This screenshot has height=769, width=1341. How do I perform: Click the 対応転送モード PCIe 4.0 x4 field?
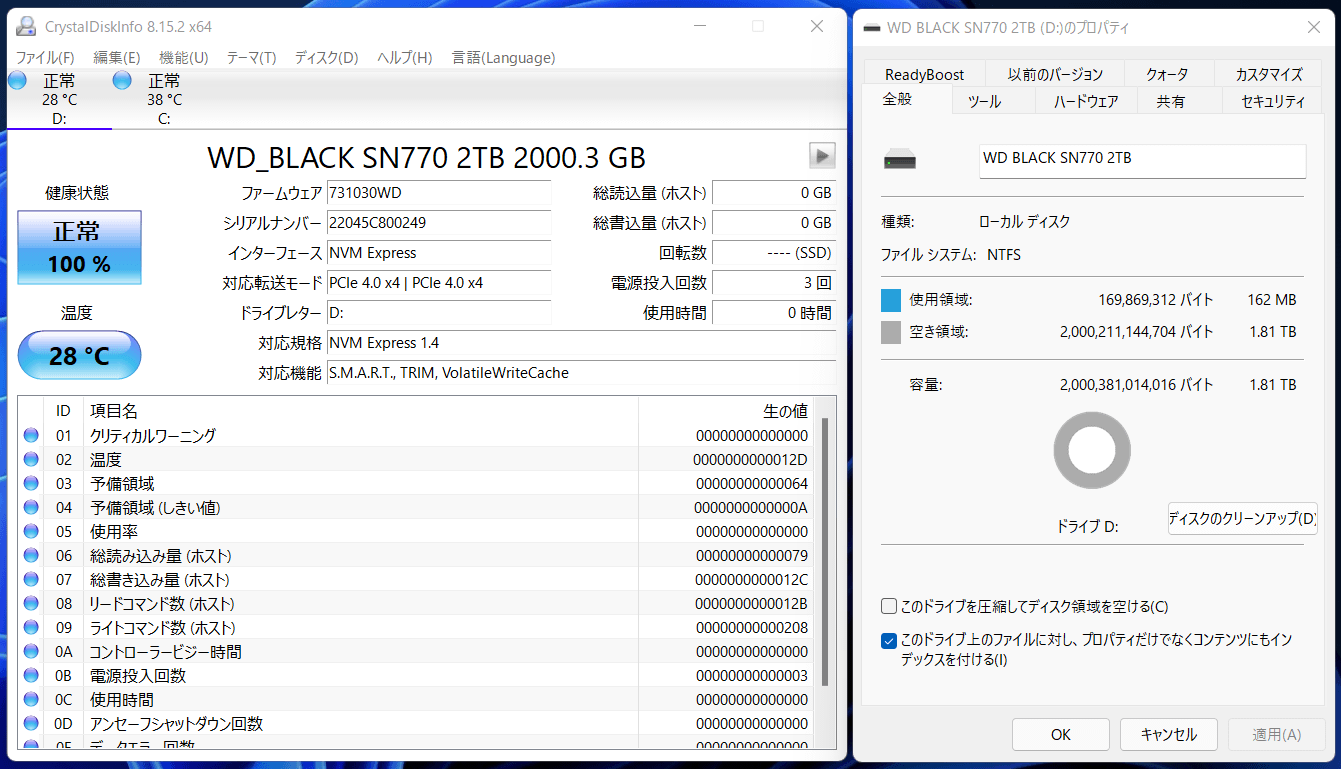pyautogui.click(x=439, y=283)
